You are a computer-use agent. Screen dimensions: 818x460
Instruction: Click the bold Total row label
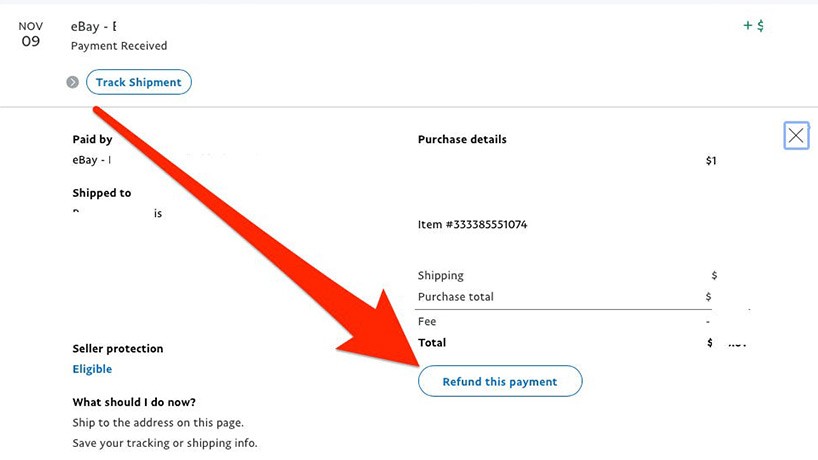[x=432, y=343]
